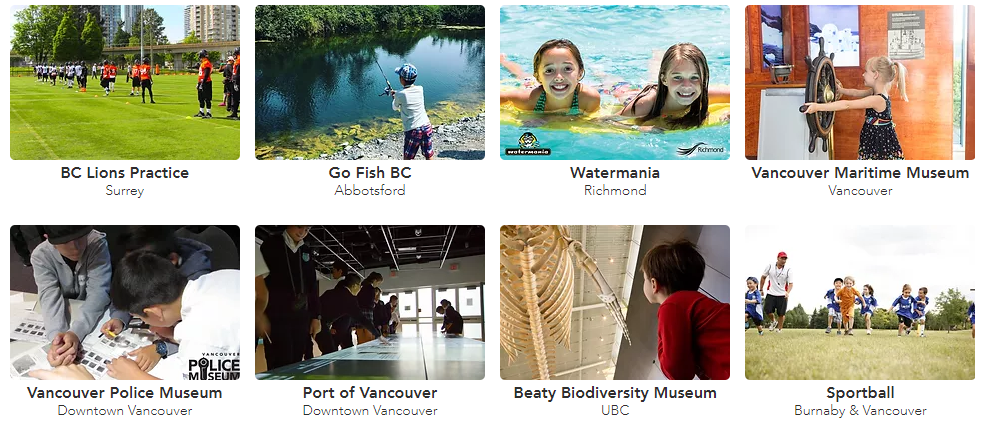This screenshot has width=987, height=427.
Task: Open the Watermania swimming pool photo
Action: point(615,83)
